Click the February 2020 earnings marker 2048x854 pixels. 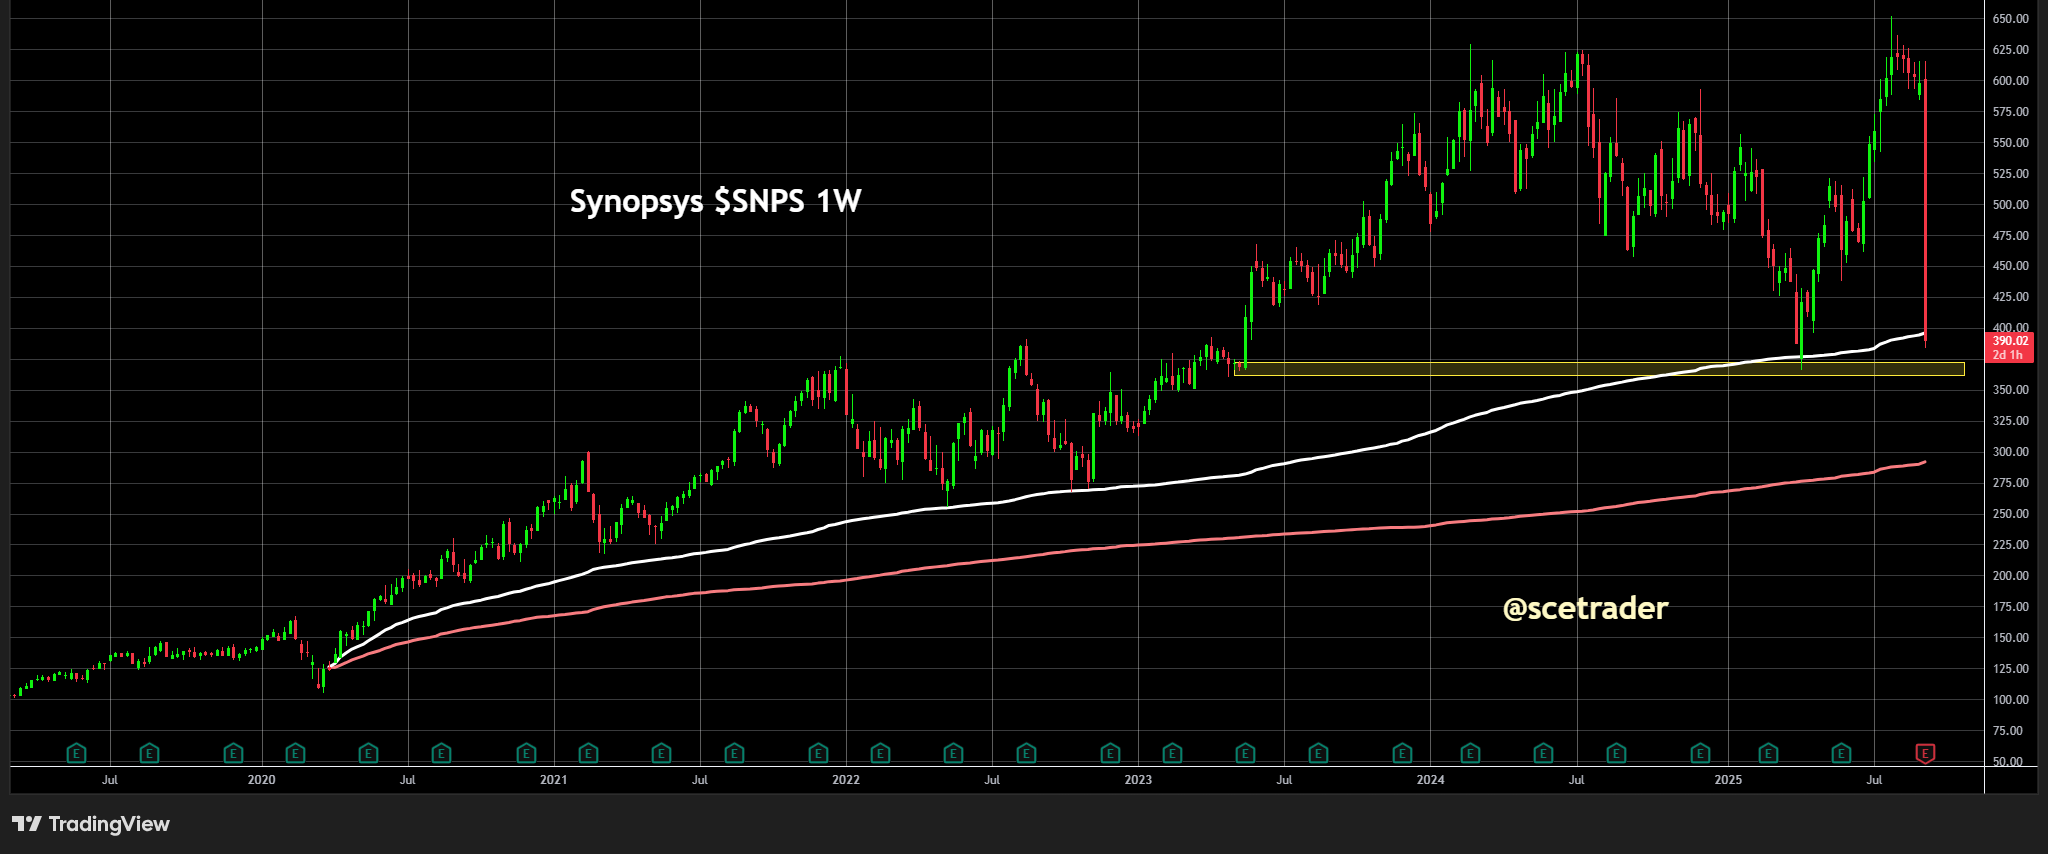295,753
